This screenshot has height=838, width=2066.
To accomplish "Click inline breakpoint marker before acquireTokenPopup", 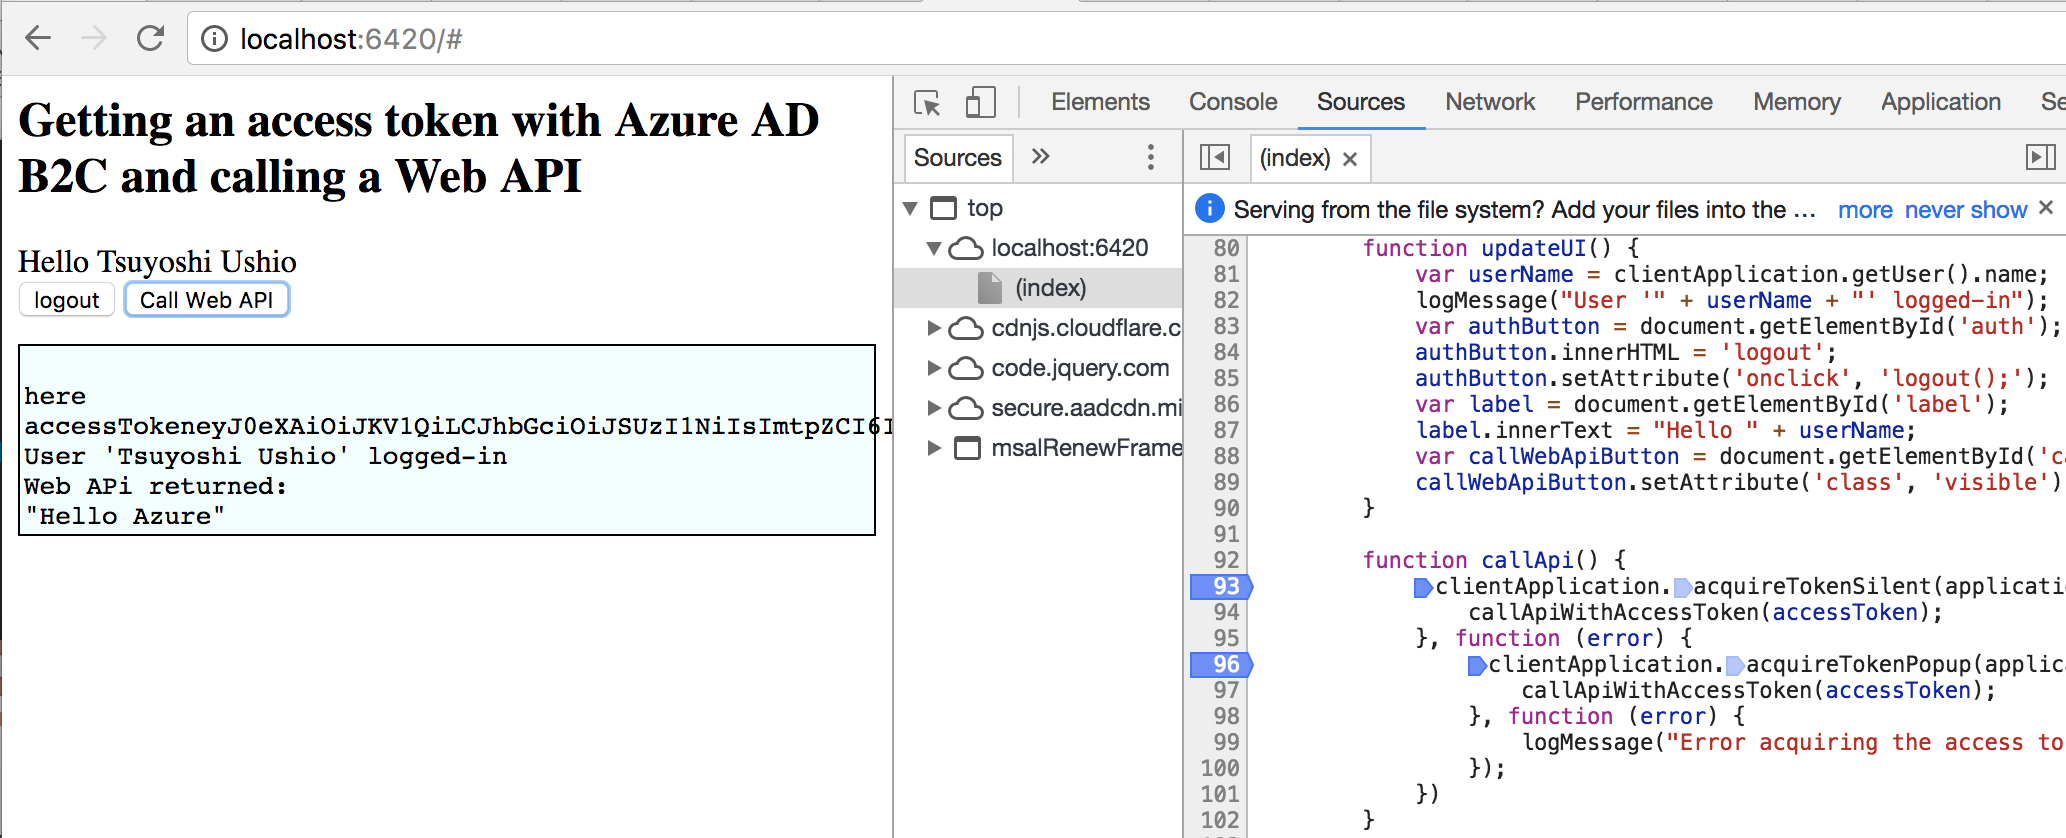I will click(x=1735, y=665).
